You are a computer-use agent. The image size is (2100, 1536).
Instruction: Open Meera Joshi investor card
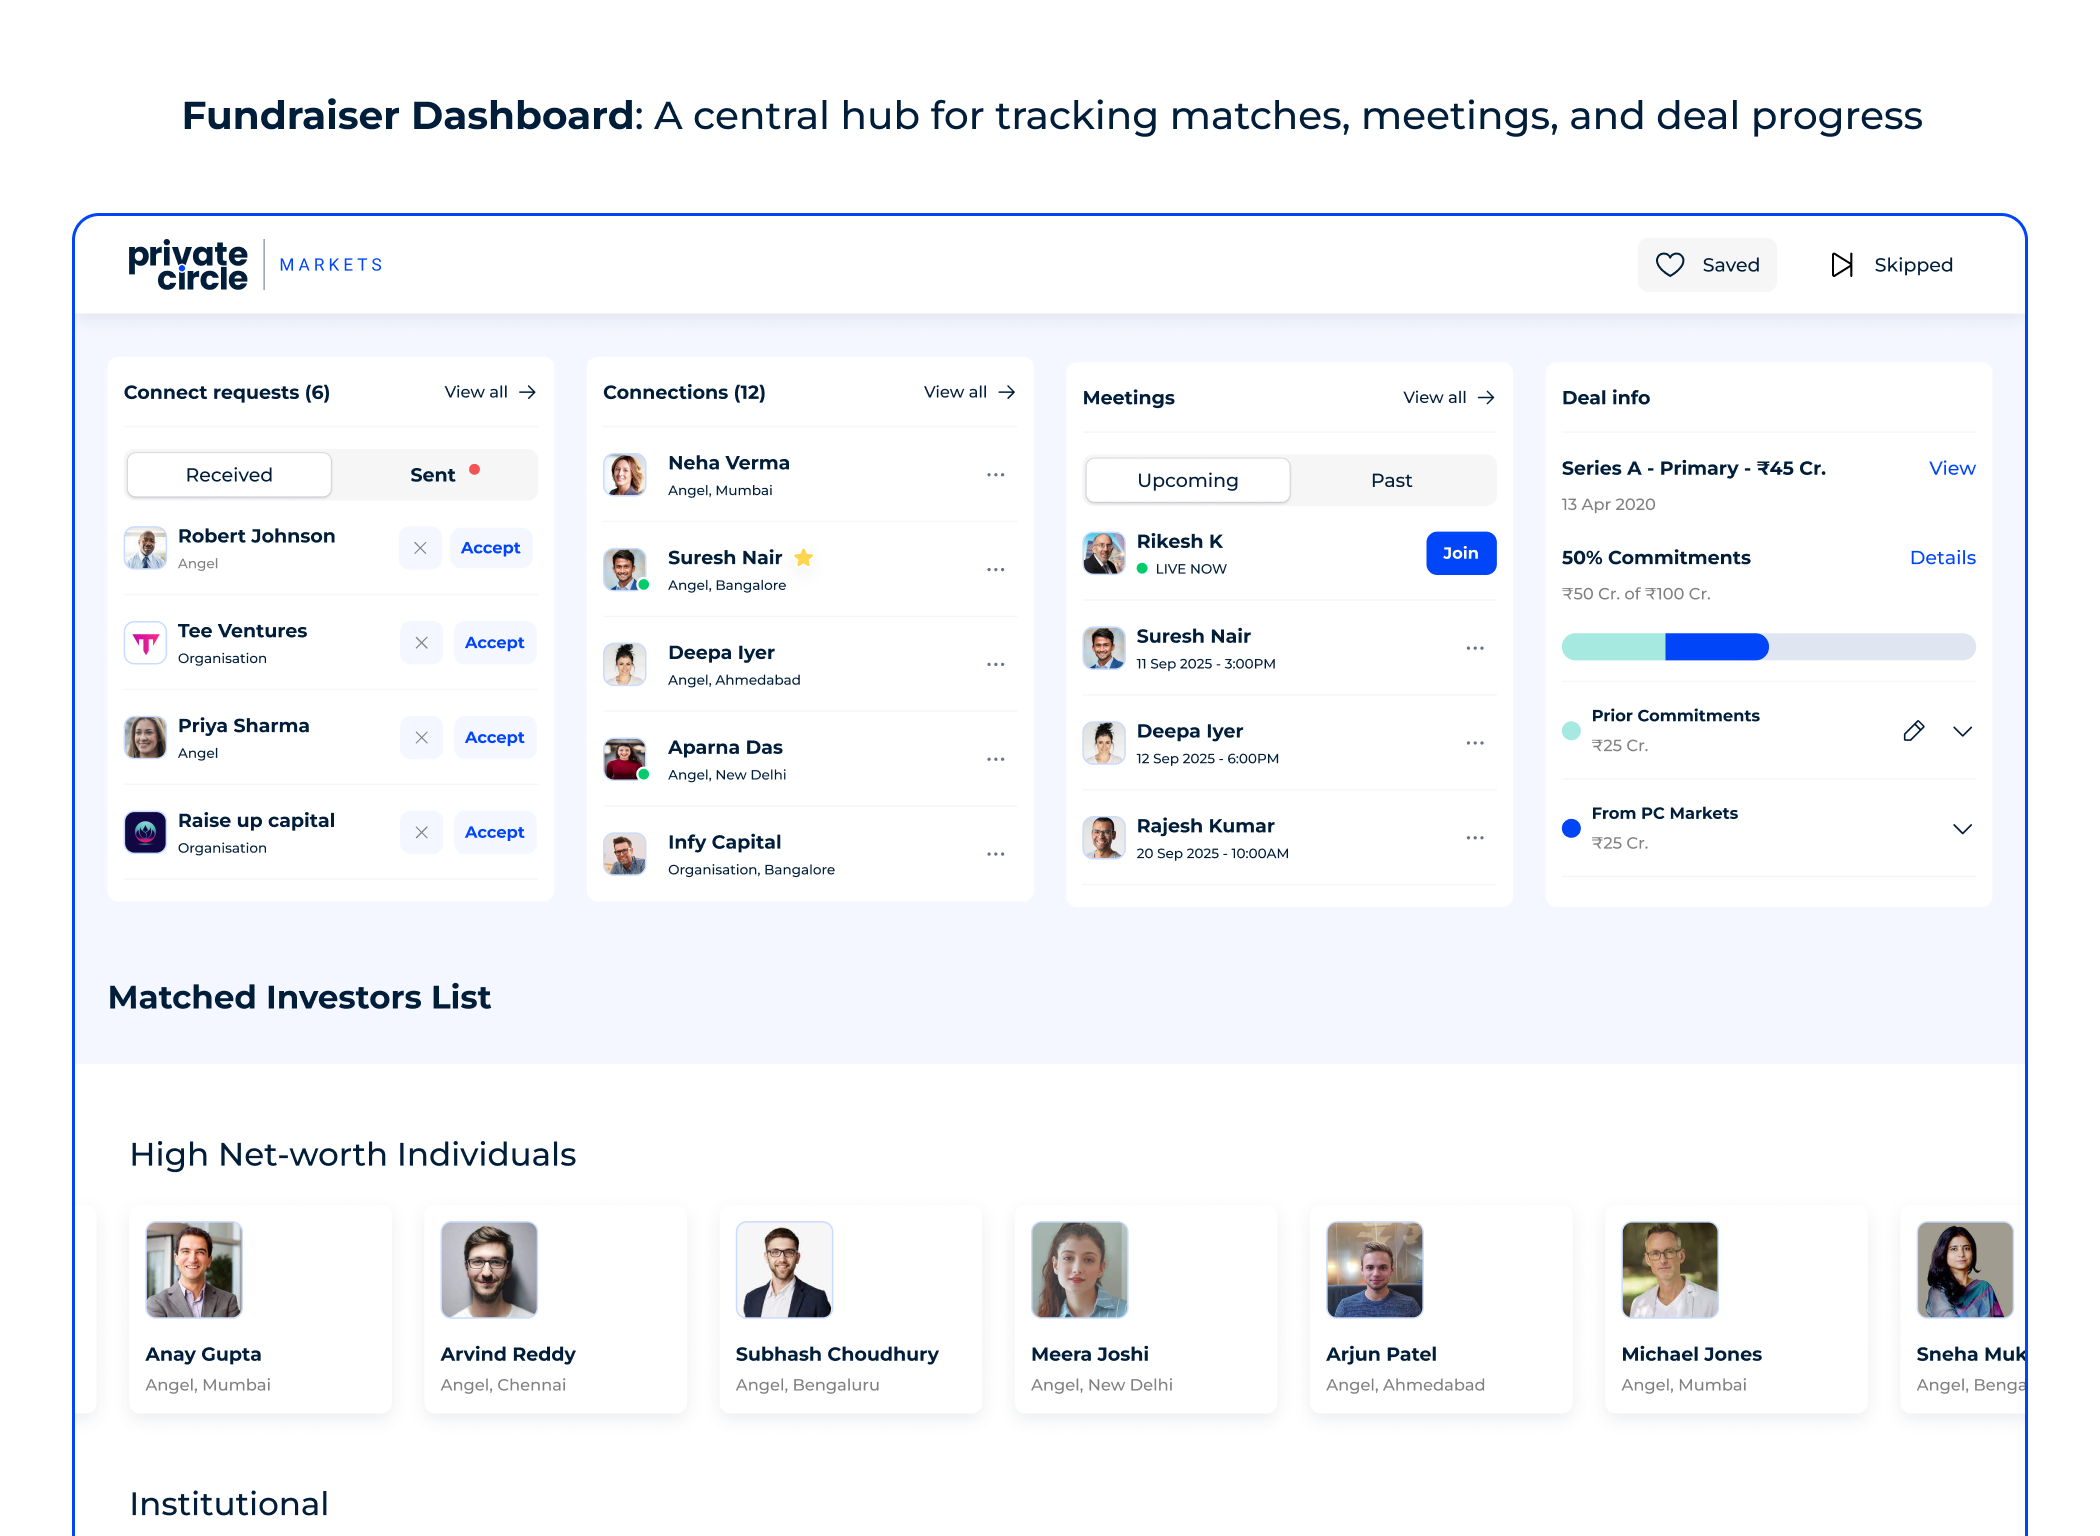(x=1146, y=1309)
